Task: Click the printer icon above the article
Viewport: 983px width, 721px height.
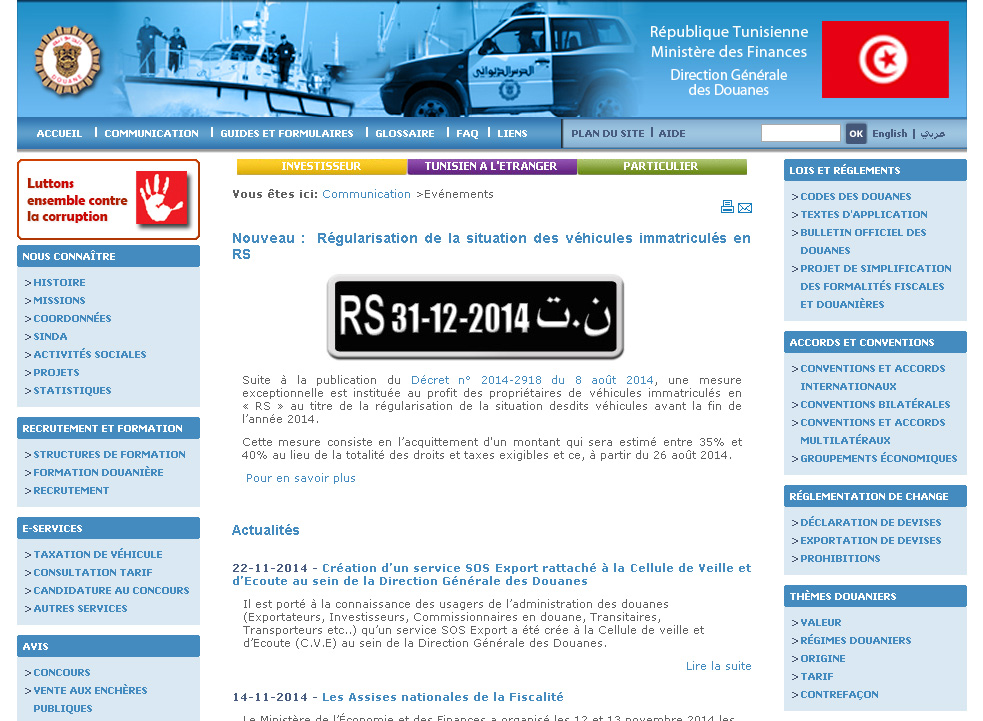Action: (727, 207)
